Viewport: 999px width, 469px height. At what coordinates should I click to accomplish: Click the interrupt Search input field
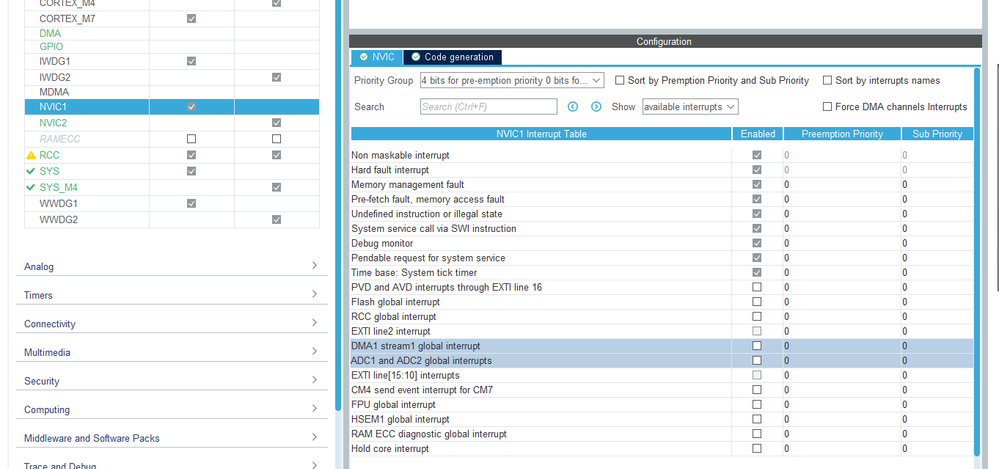point(489,107)
